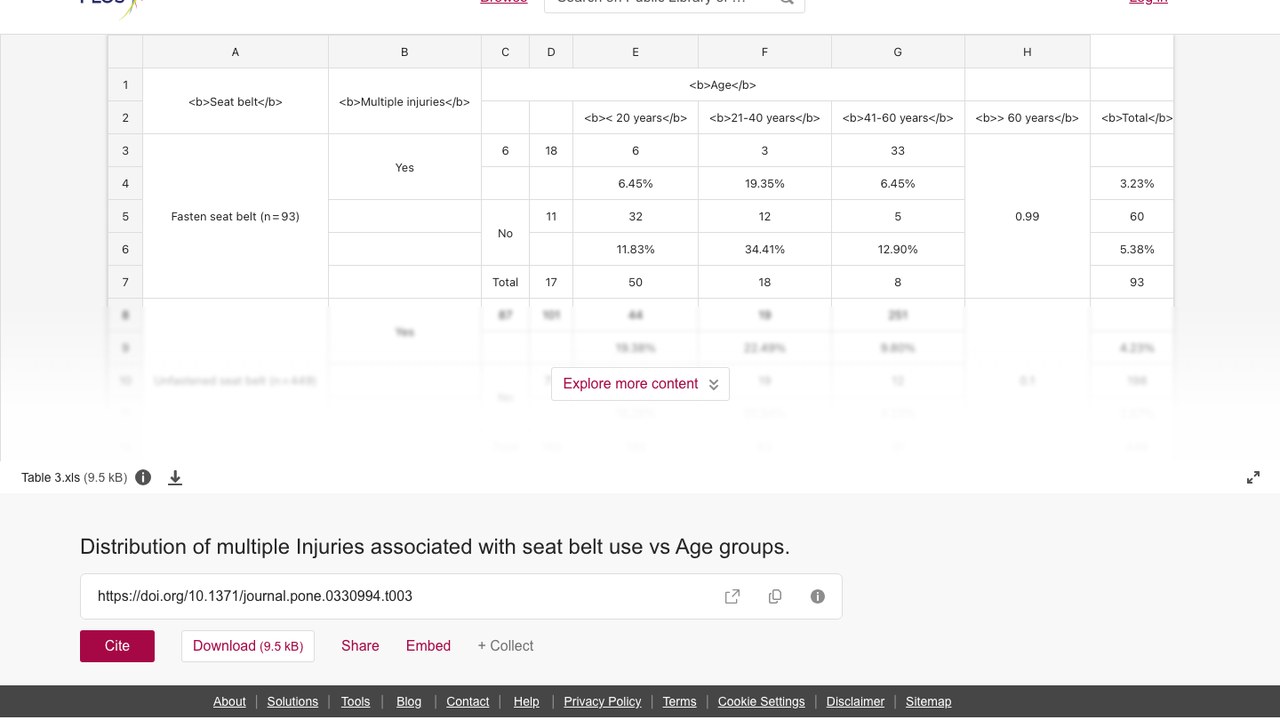Viewport: 1280px width, 720px height.
Task: Show DOI information icon
Action: click(x=817, y=596)
